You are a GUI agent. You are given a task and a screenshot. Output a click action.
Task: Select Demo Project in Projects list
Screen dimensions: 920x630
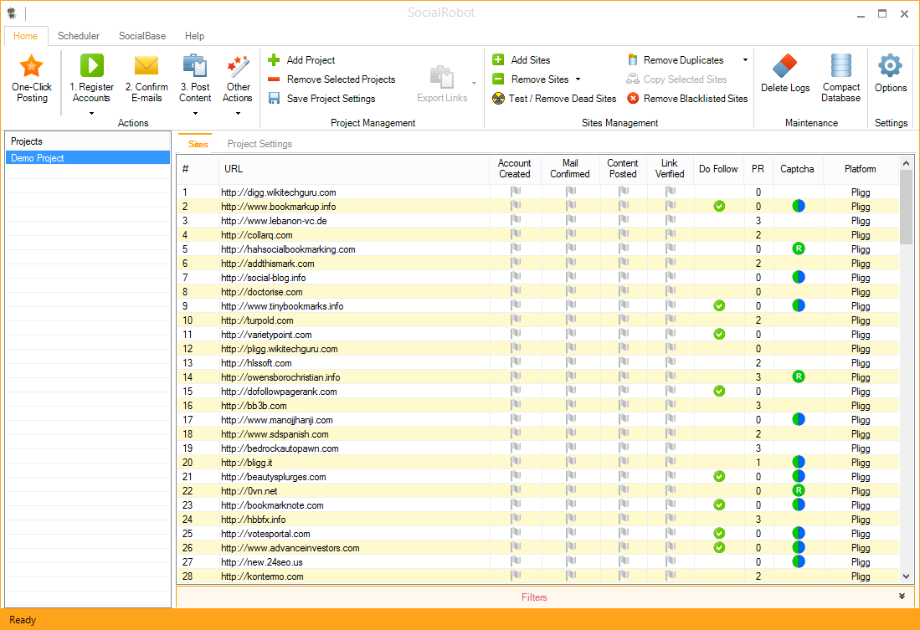pos(88,158)
